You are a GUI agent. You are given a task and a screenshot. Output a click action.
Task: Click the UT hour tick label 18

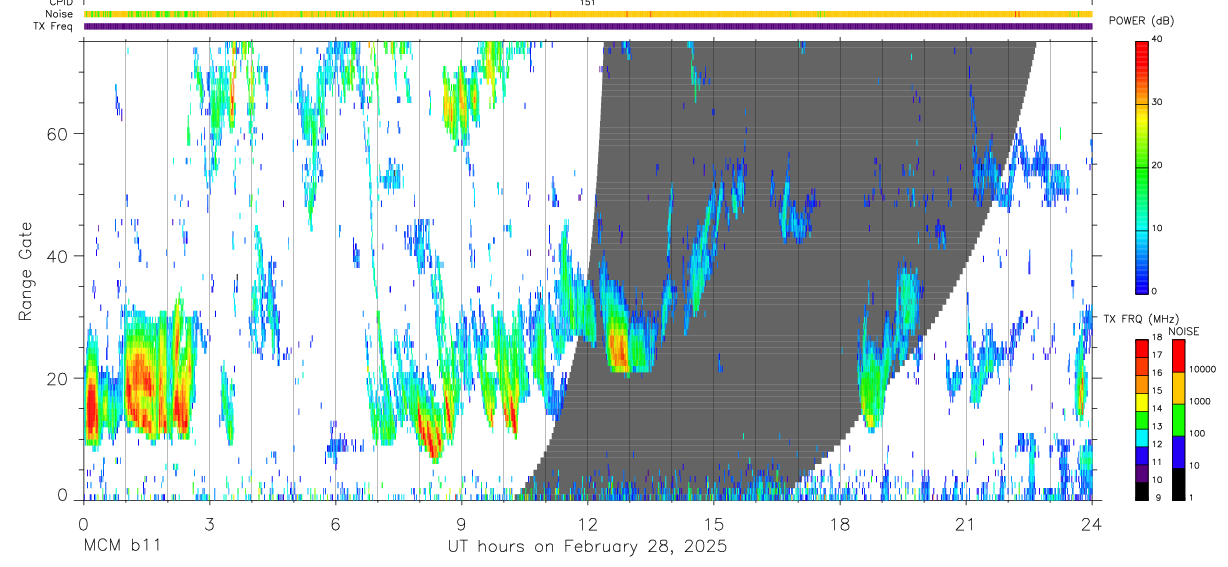[x=840, y=524]
